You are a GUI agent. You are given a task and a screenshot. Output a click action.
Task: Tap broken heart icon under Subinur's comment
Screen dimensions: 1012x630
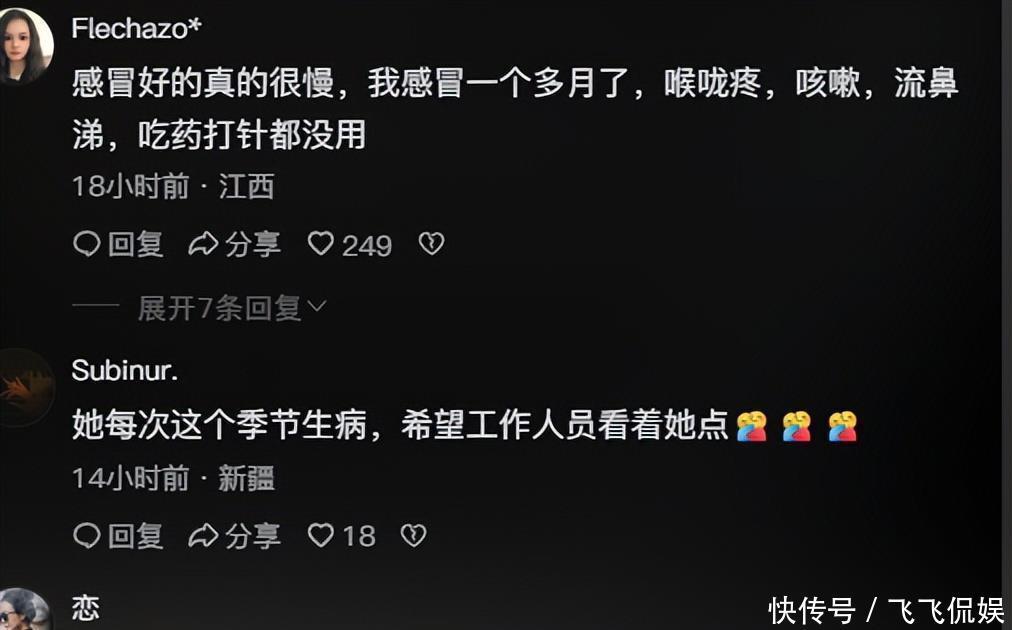click(x=413, y=535)
